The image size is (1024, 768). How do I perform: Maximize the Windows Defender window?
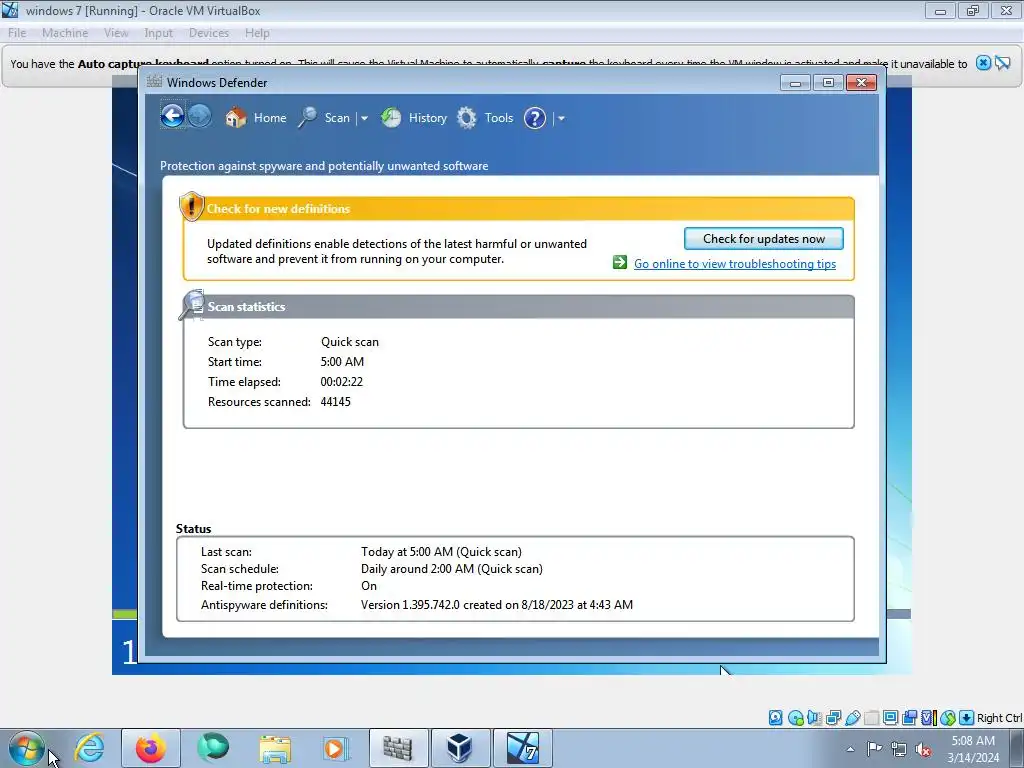click(828, 82)
